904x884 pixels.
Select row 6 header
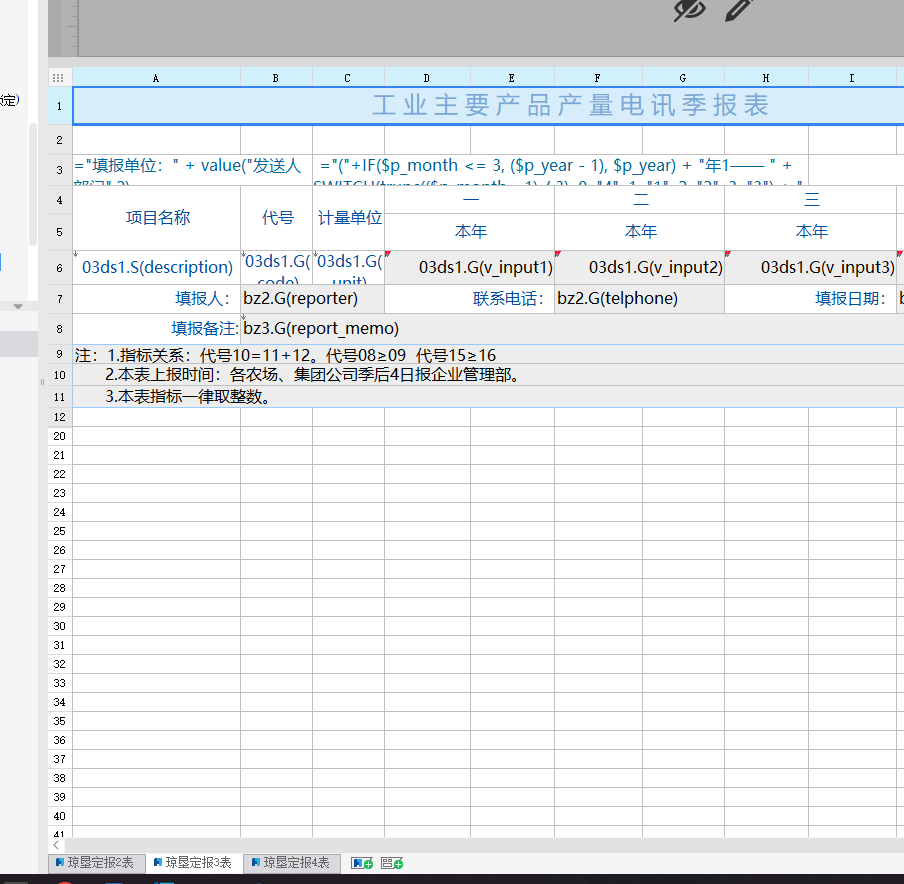(x=60, y=268)
